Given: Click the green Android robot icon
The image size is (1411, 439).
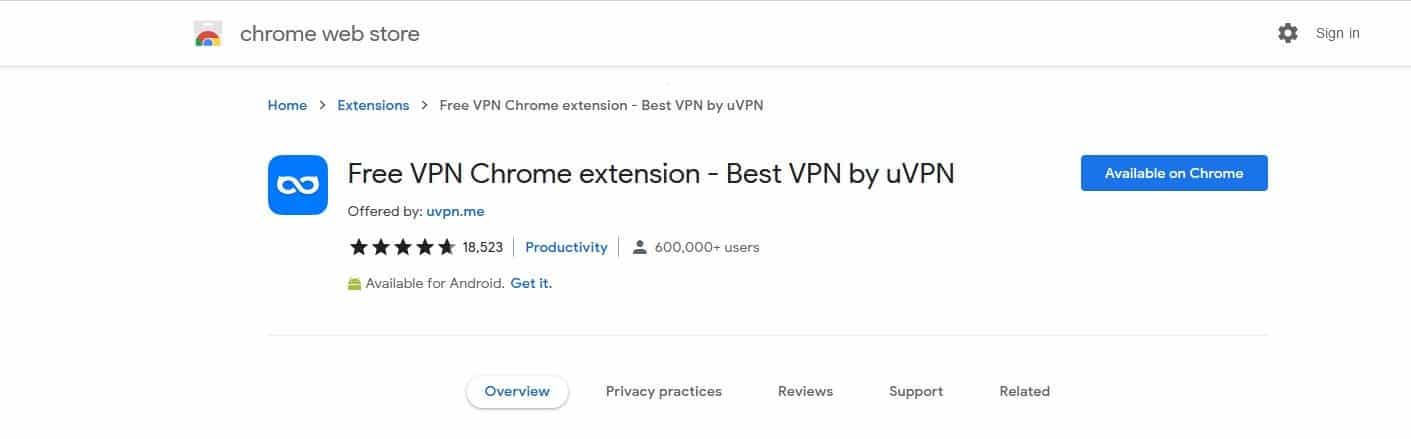Looking at the screenshot, I should tap(354, 284).
